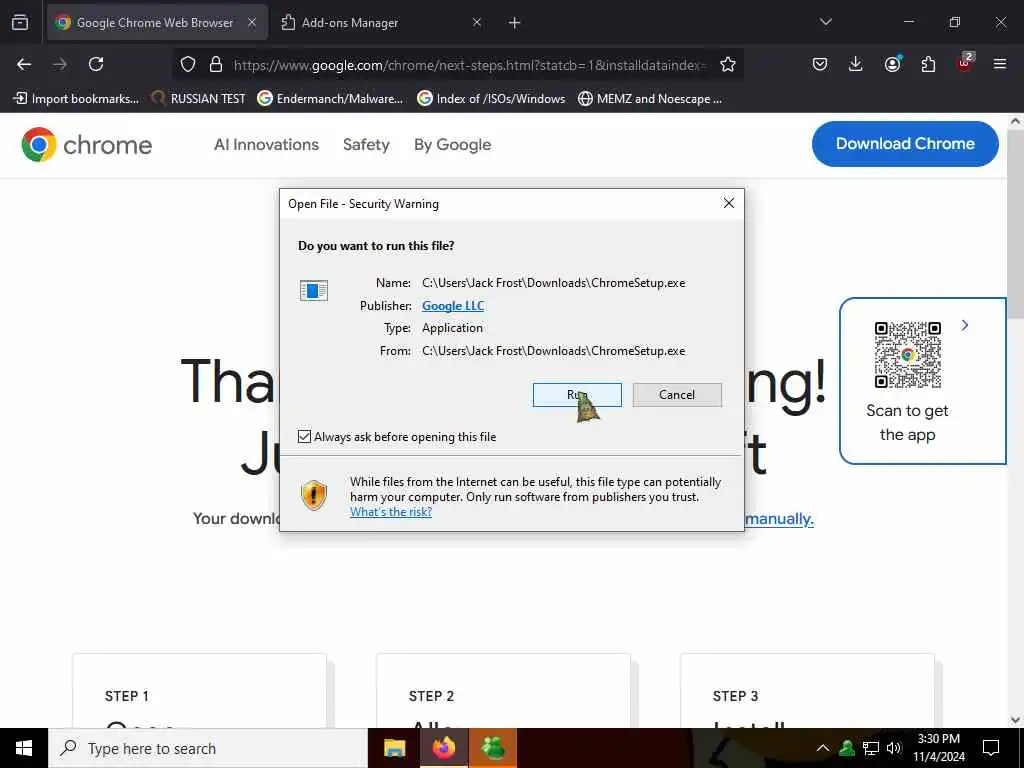Image resolution: width=1024 pixels, height=768 pixels.
Task: Click the green user tray icon
Action: point(847,748)
